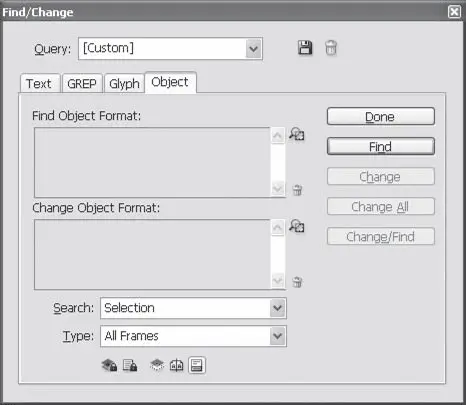Viewport: 466px width, 405px height.
Task: Clear Find Object Format attributes trash icon
Action: [297, 190]
